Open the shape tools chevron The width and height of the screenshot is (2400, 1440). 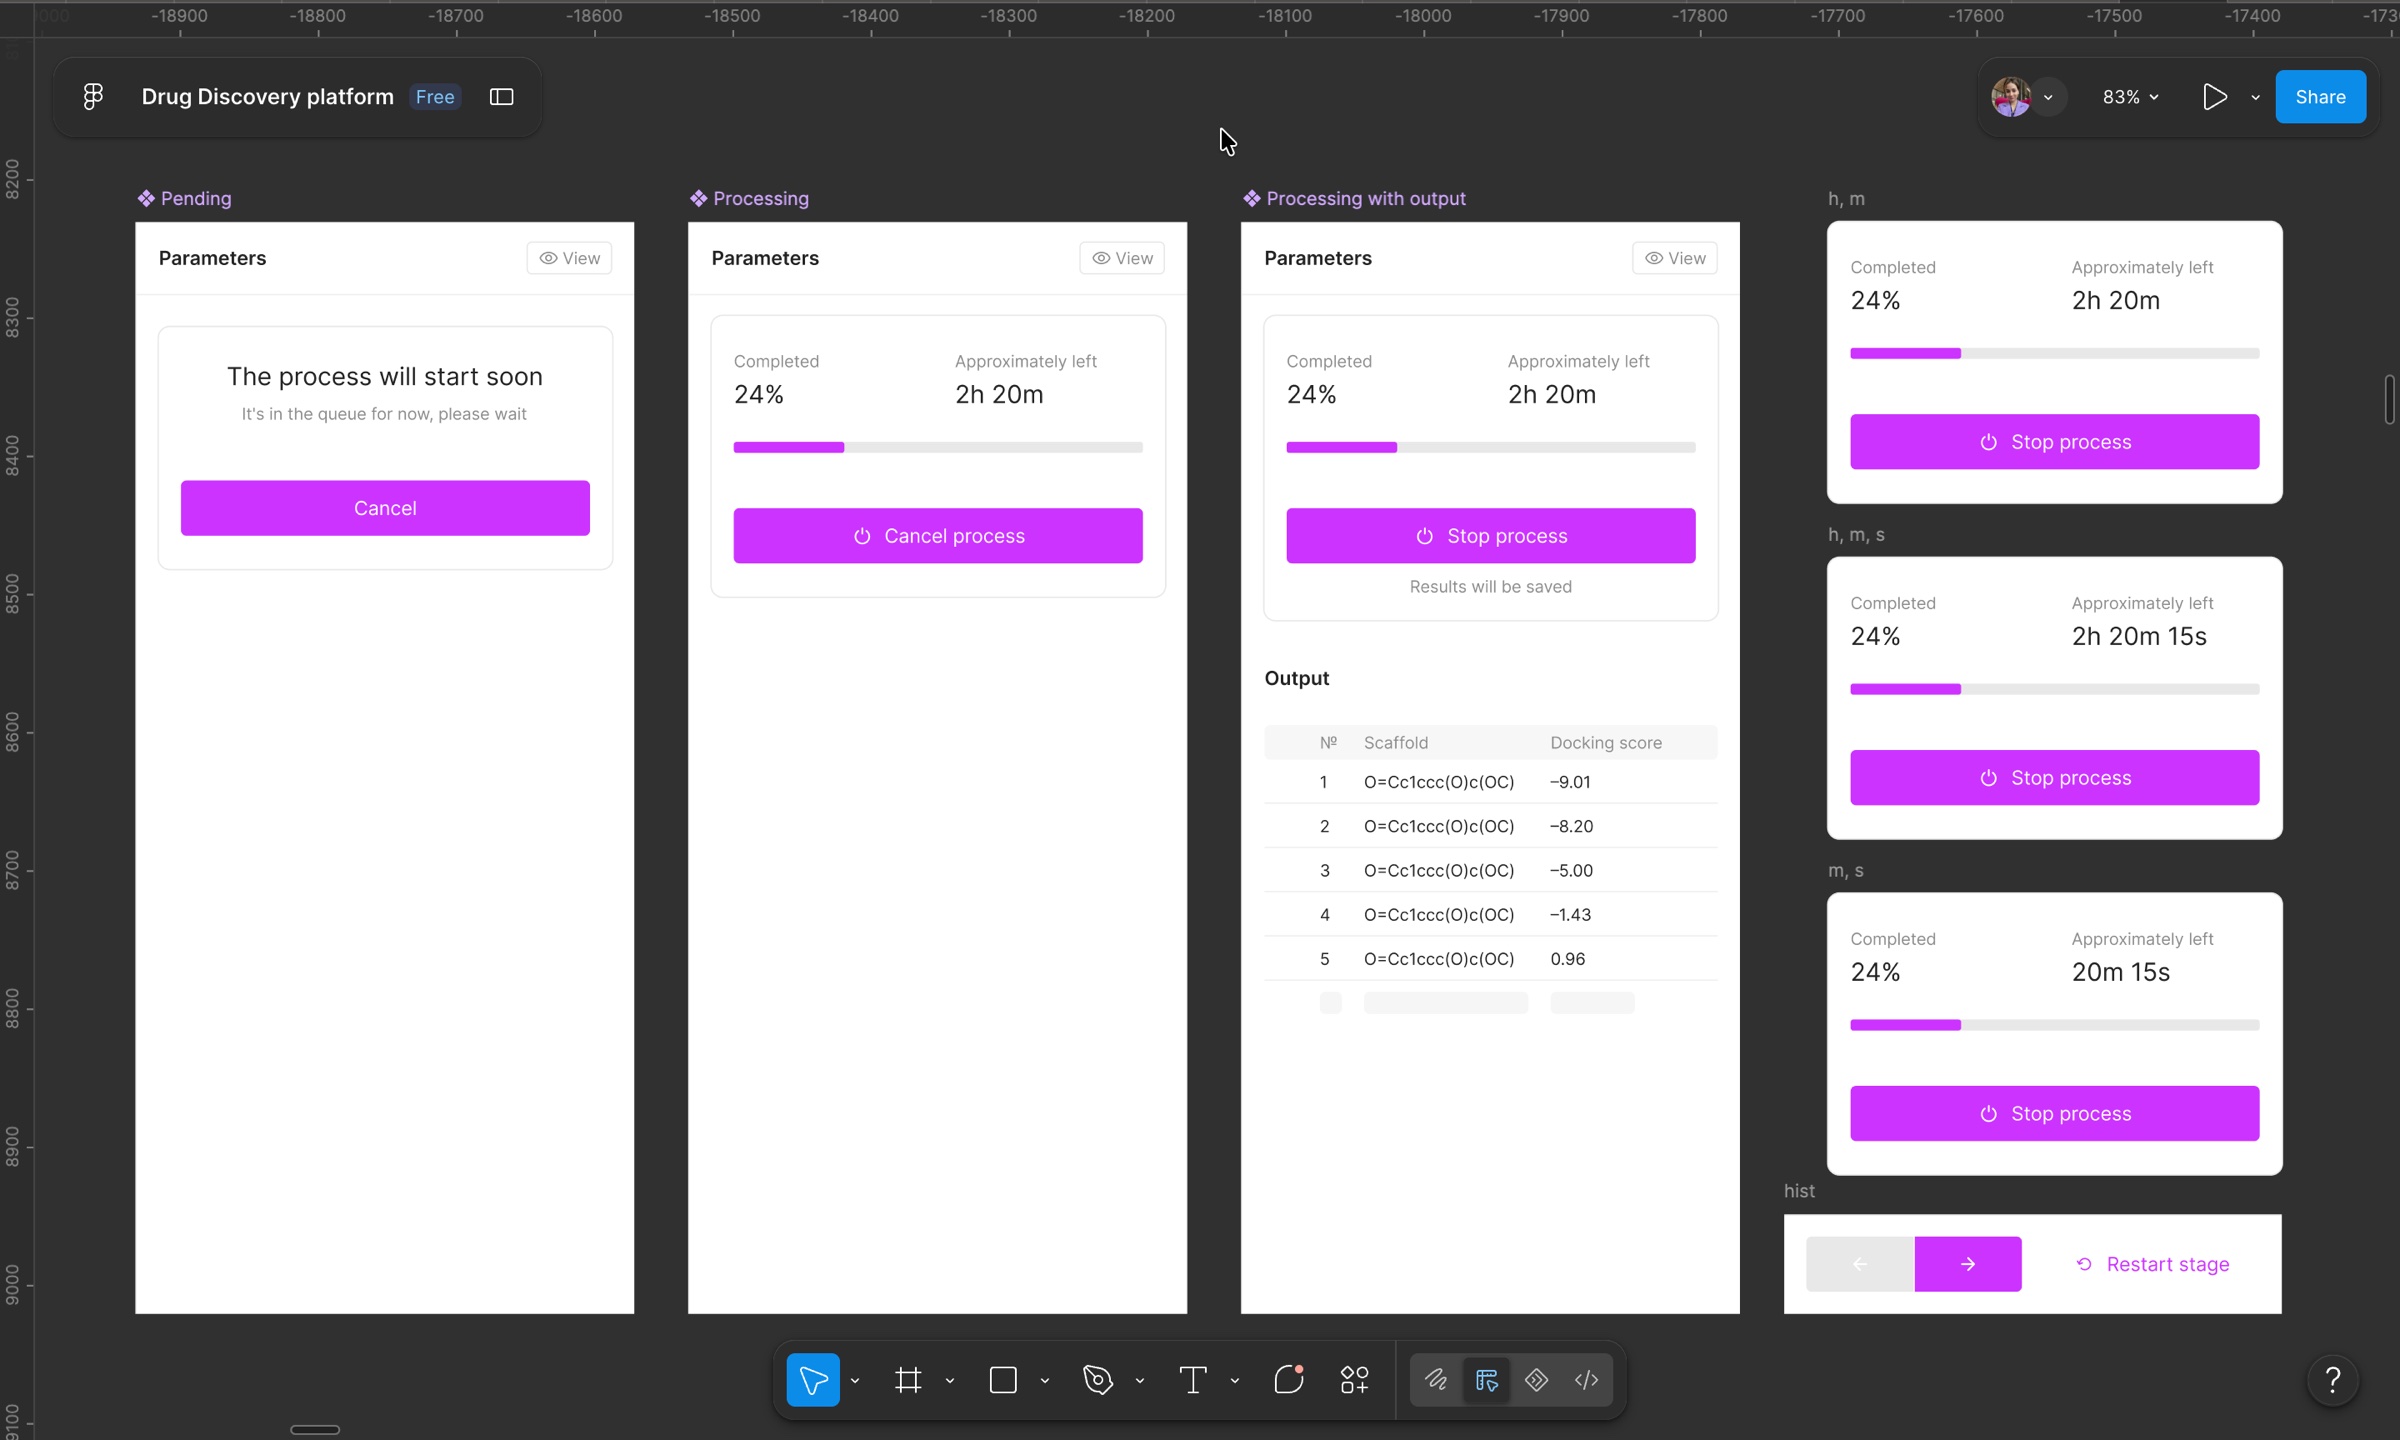1045,1381
